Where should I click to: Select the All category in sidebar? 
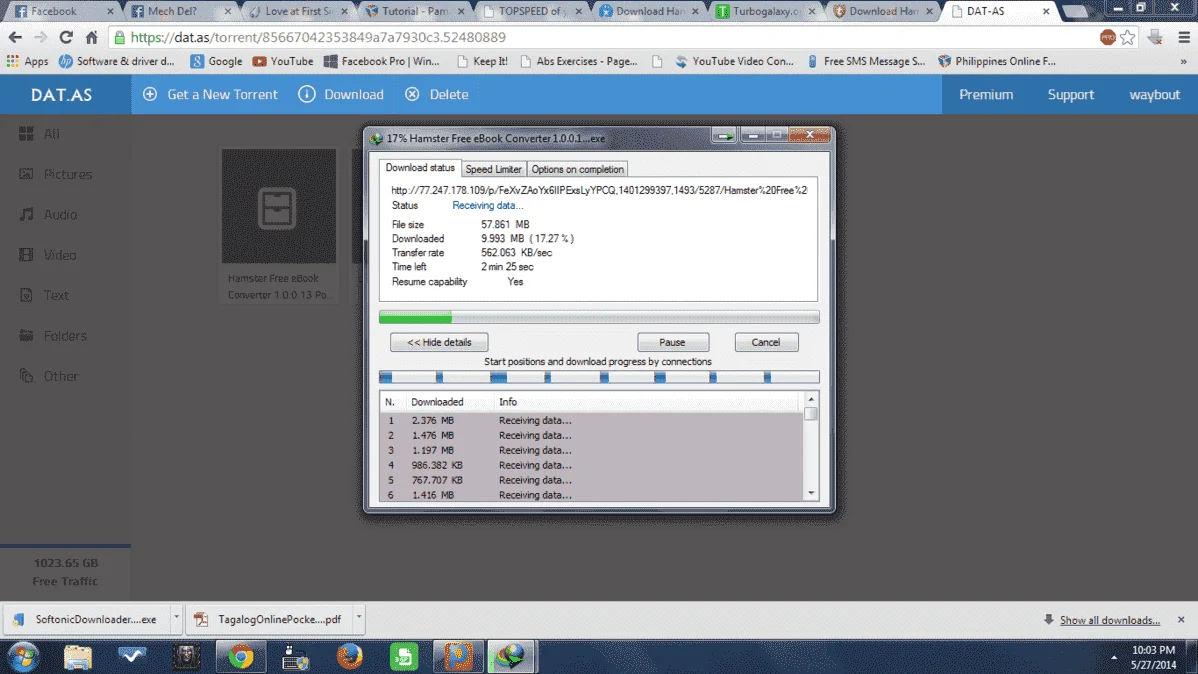[40, 134]
